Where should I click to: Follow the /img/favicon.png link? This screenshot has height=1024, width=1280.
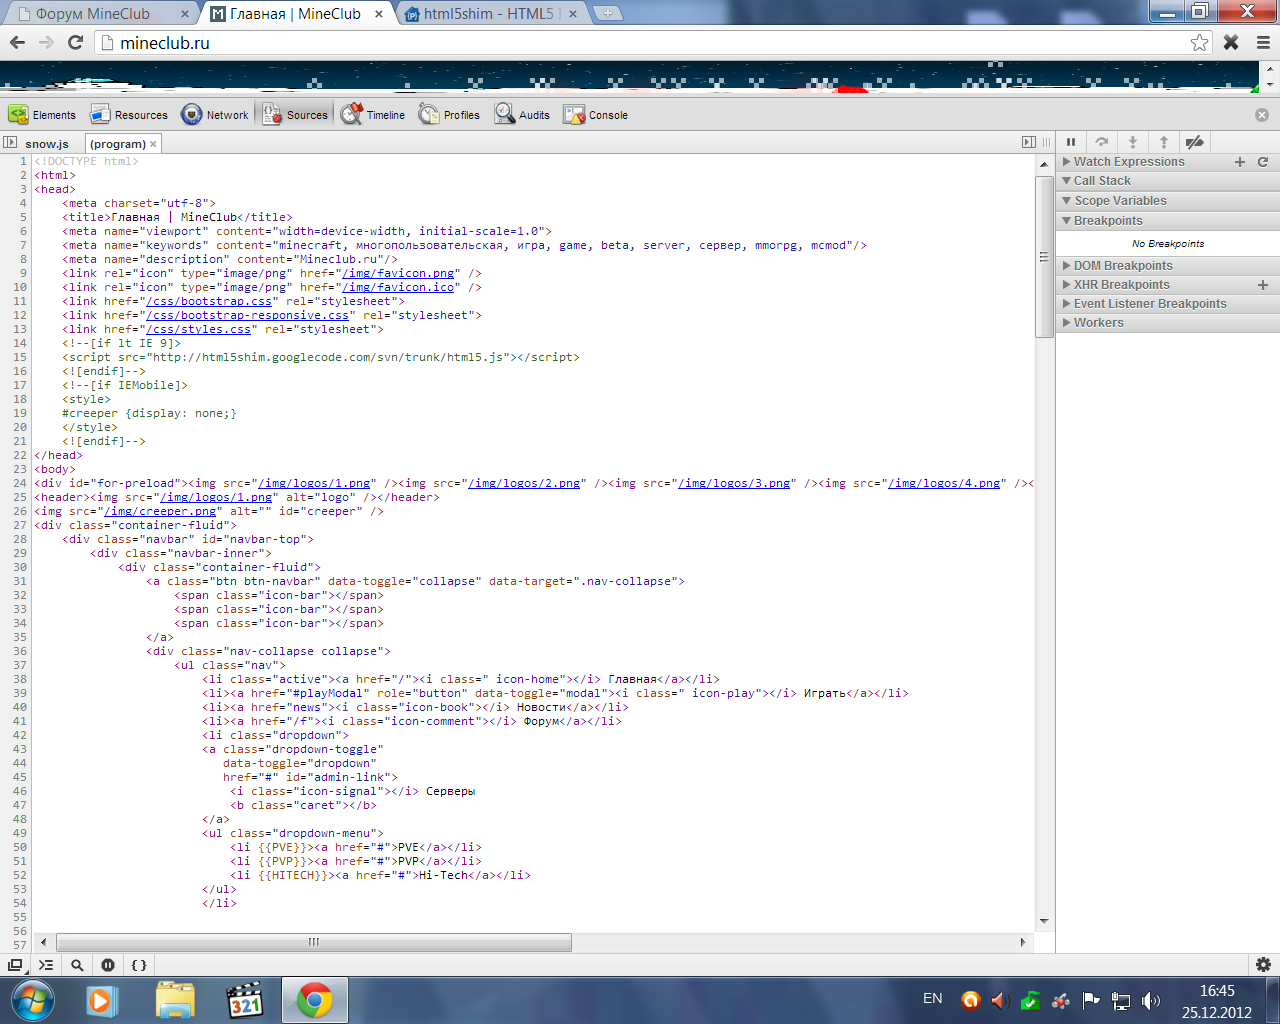(x=400, y=273)
